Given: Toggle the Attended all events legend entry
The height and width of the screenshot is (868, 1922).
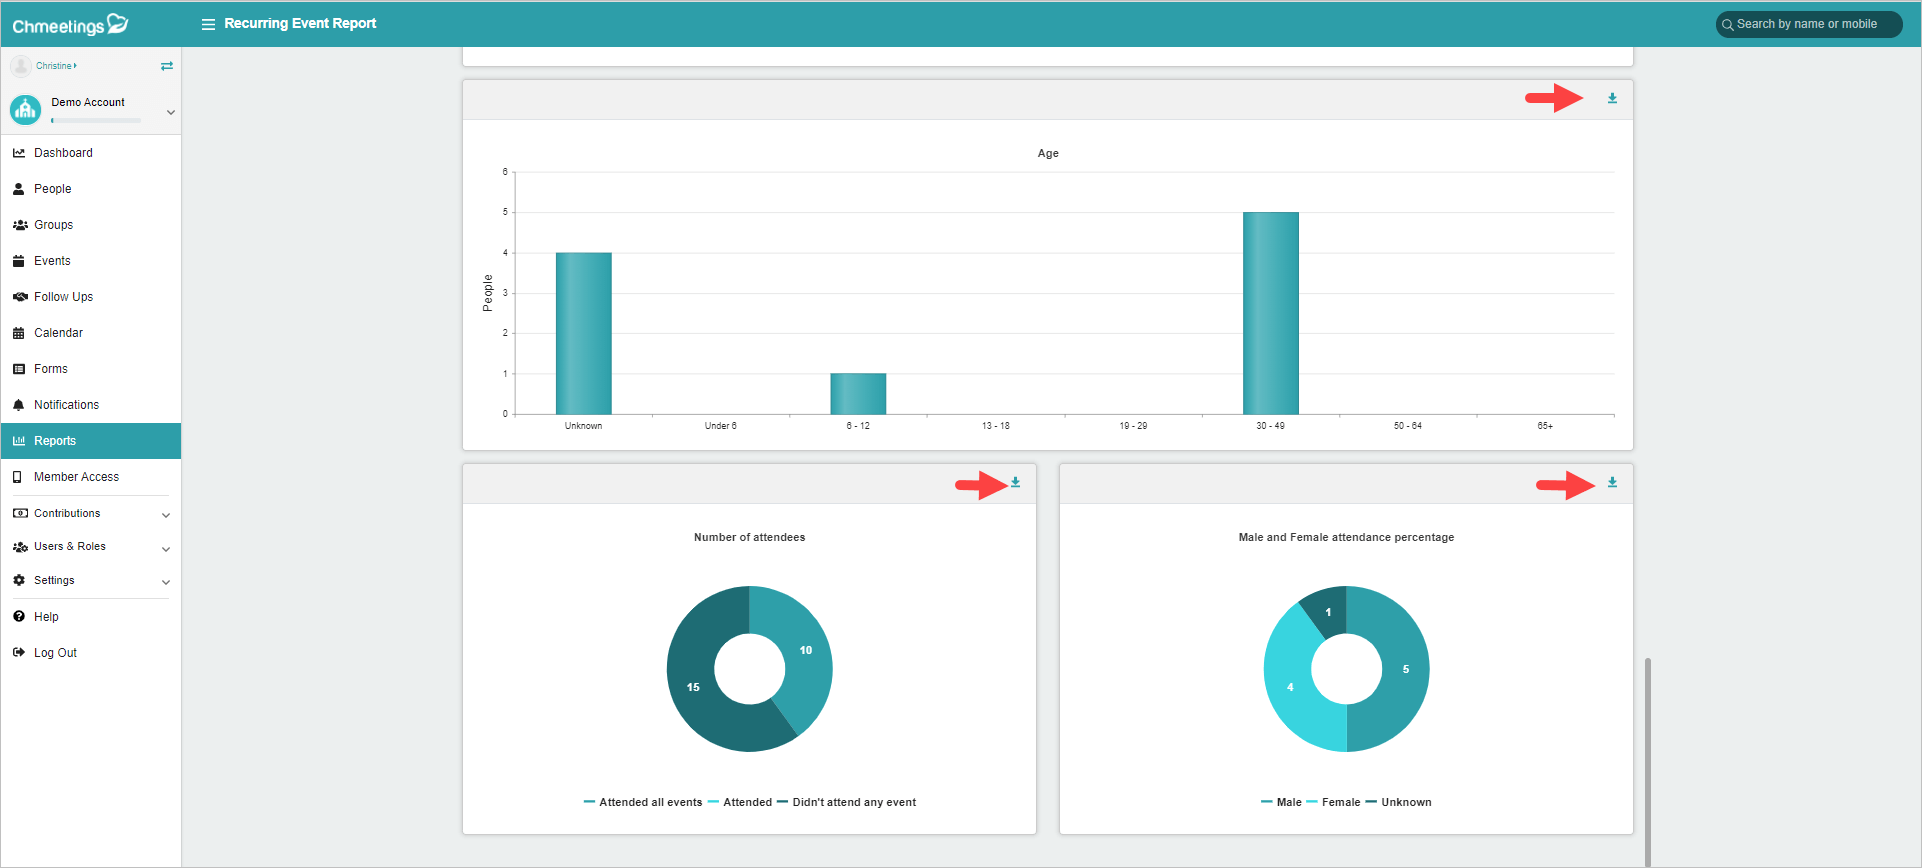Looking at the screenshot, I should tap(643, 802).
